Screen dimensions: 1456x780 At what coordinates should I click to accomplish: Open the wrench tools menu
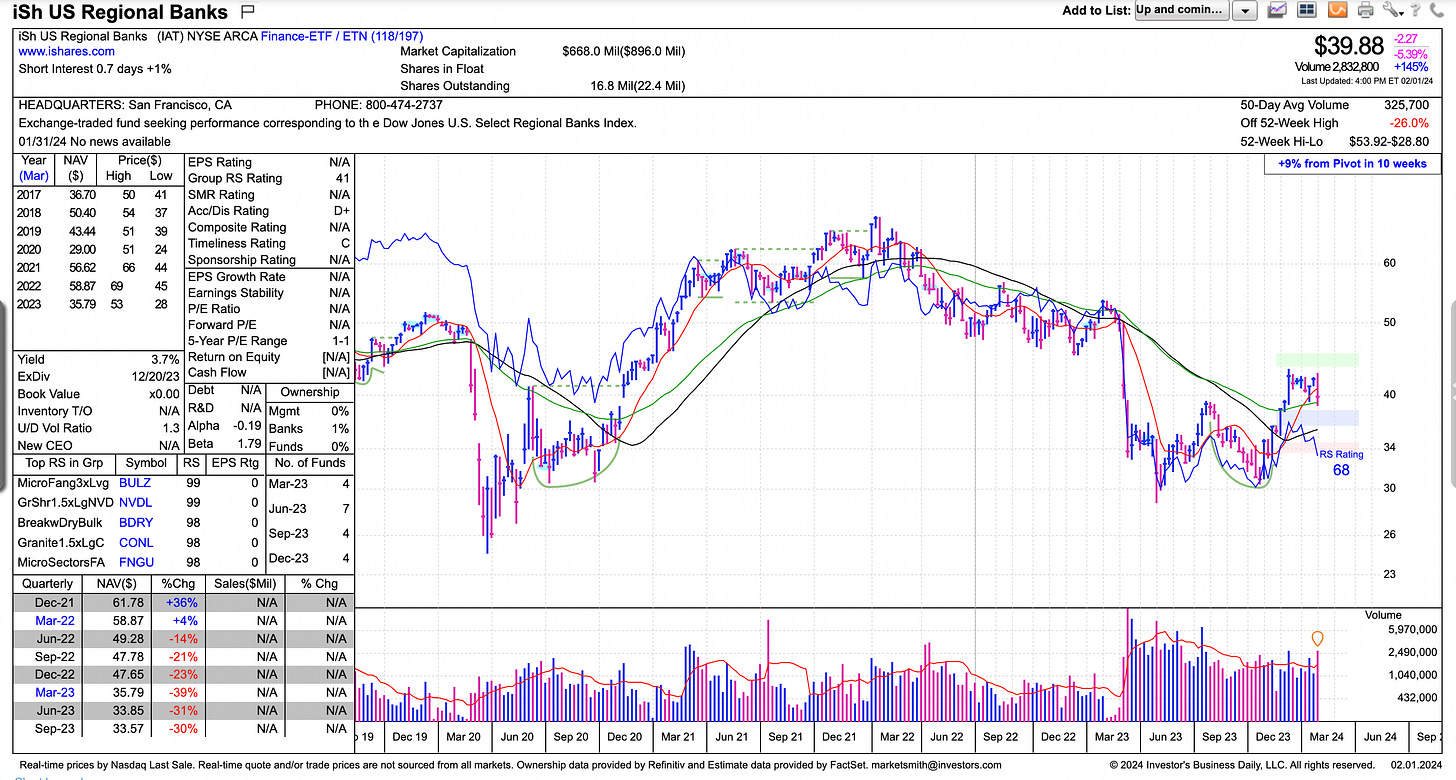pos(1393,10)
